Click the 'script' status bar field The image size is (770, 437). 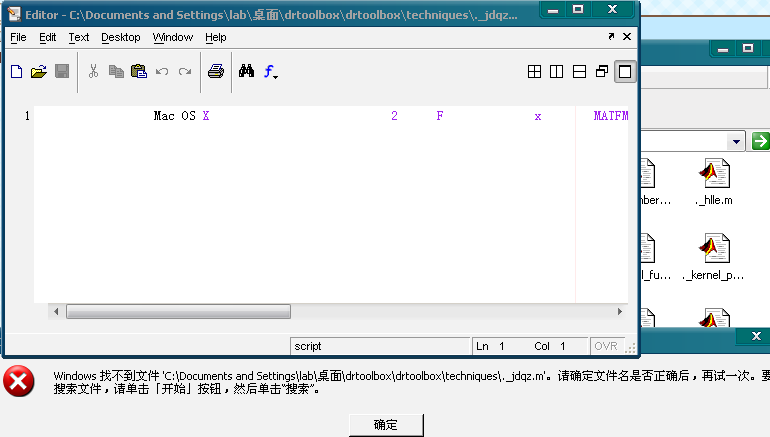click(x=380, y=346)
